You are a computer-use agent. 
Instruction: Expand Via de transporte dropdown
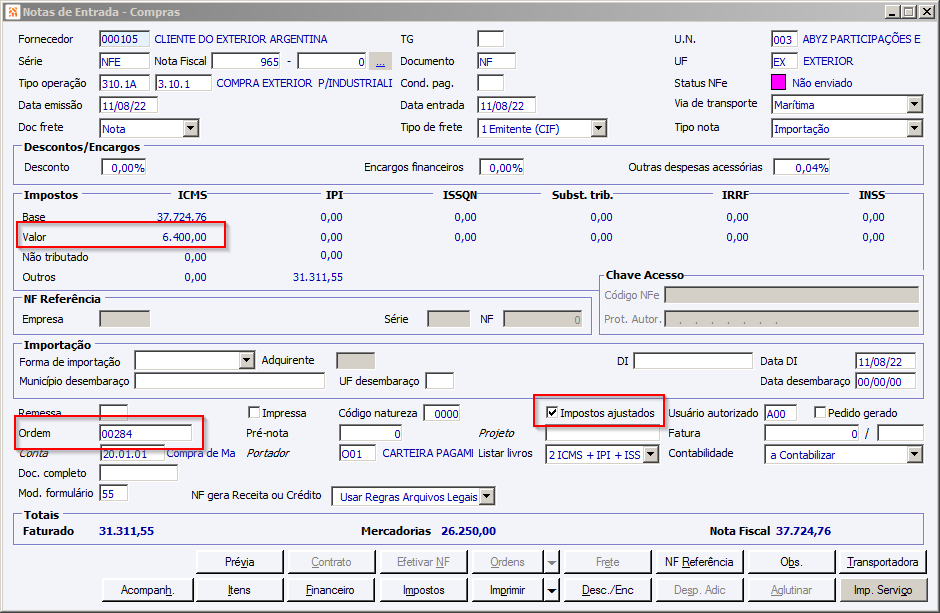click(x=914, y=104)
